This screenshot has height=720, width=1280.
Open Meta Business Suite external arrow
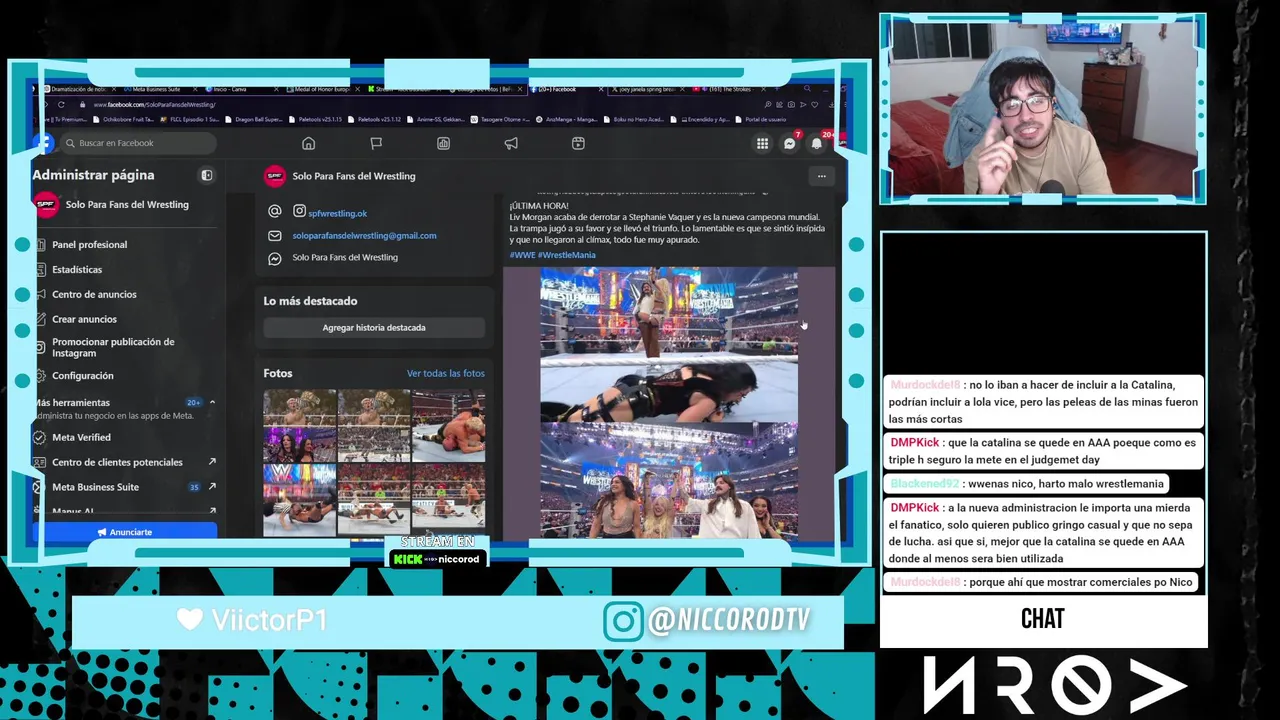pyautogui.click(x=212, y=487)
